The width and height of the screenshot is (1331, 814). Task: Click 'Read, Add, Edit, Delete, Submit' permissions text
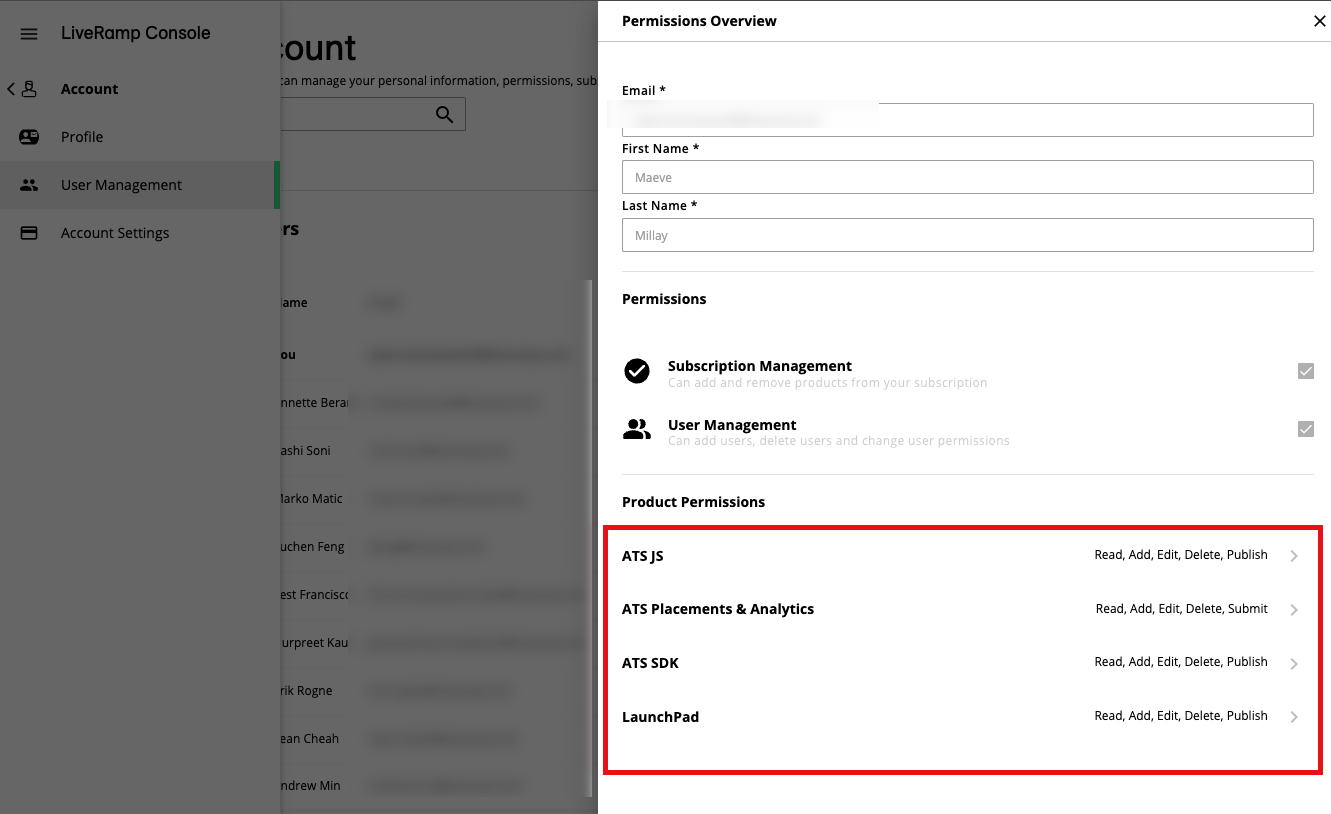click(1182, 609)
